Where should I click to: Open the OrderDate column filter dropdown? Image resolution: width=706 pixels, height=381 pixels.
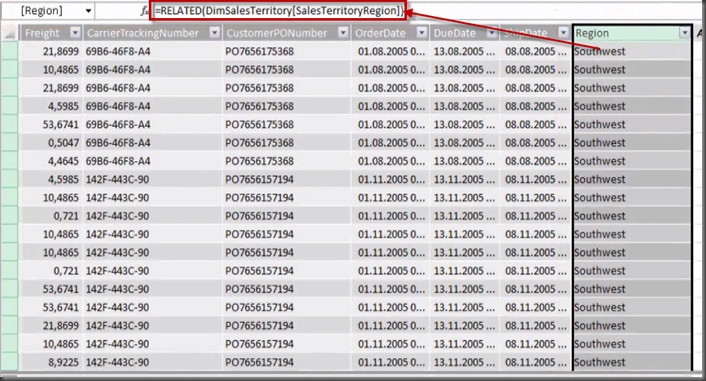click(x=421, y=32)
